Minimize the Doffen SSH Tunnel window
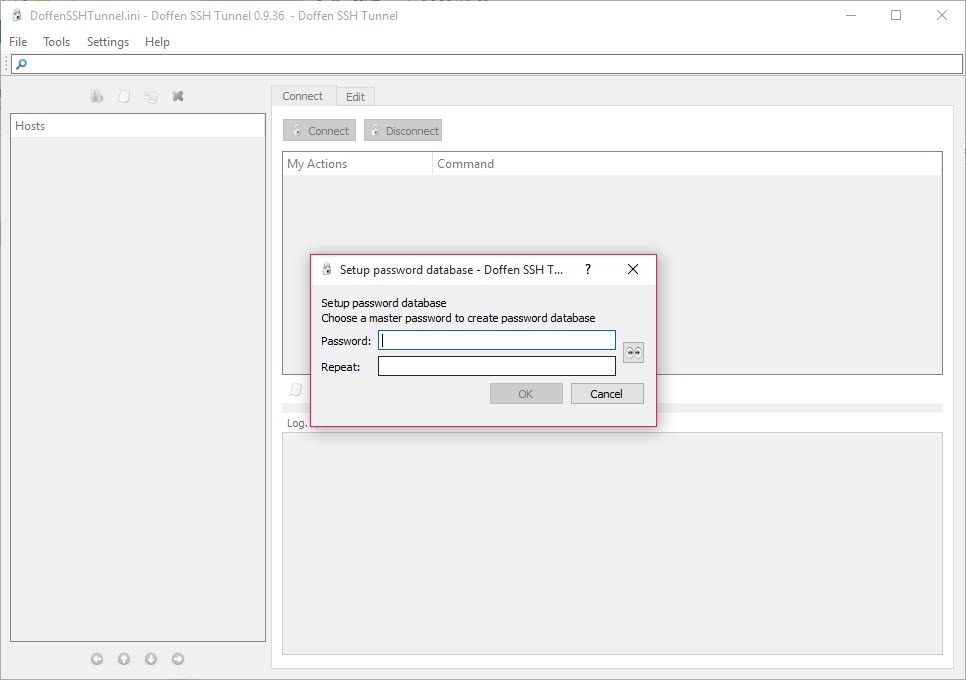Image resolution: width=966 pixels, height=680 pixels. tap(851, 15)
